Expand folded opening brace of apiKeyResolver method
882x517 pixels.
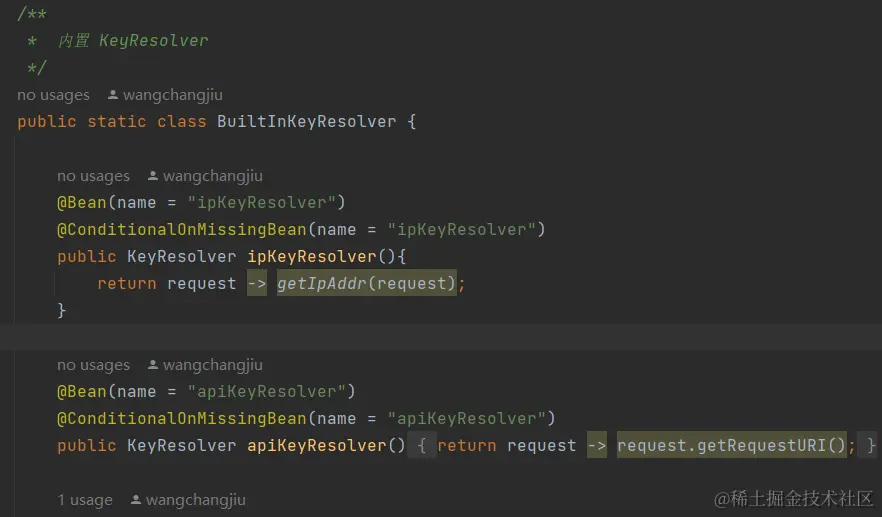point(421,445)
